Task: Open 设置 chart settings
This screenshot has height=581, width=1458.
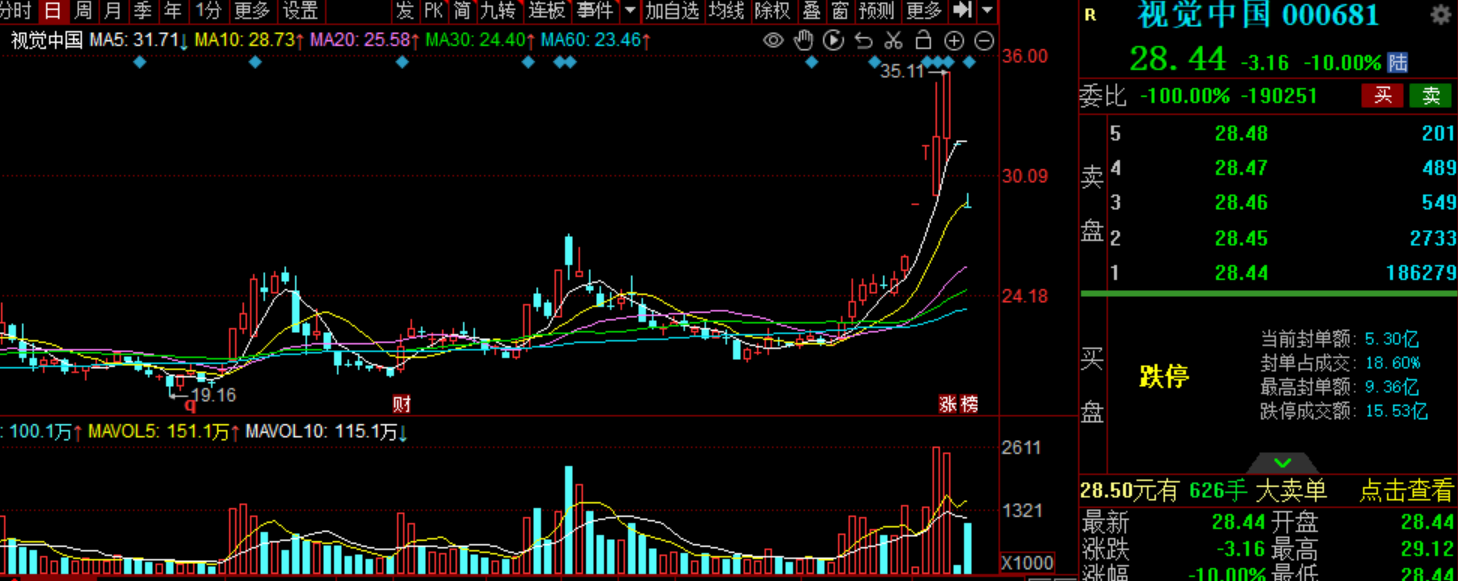Action: pos(300,11)
